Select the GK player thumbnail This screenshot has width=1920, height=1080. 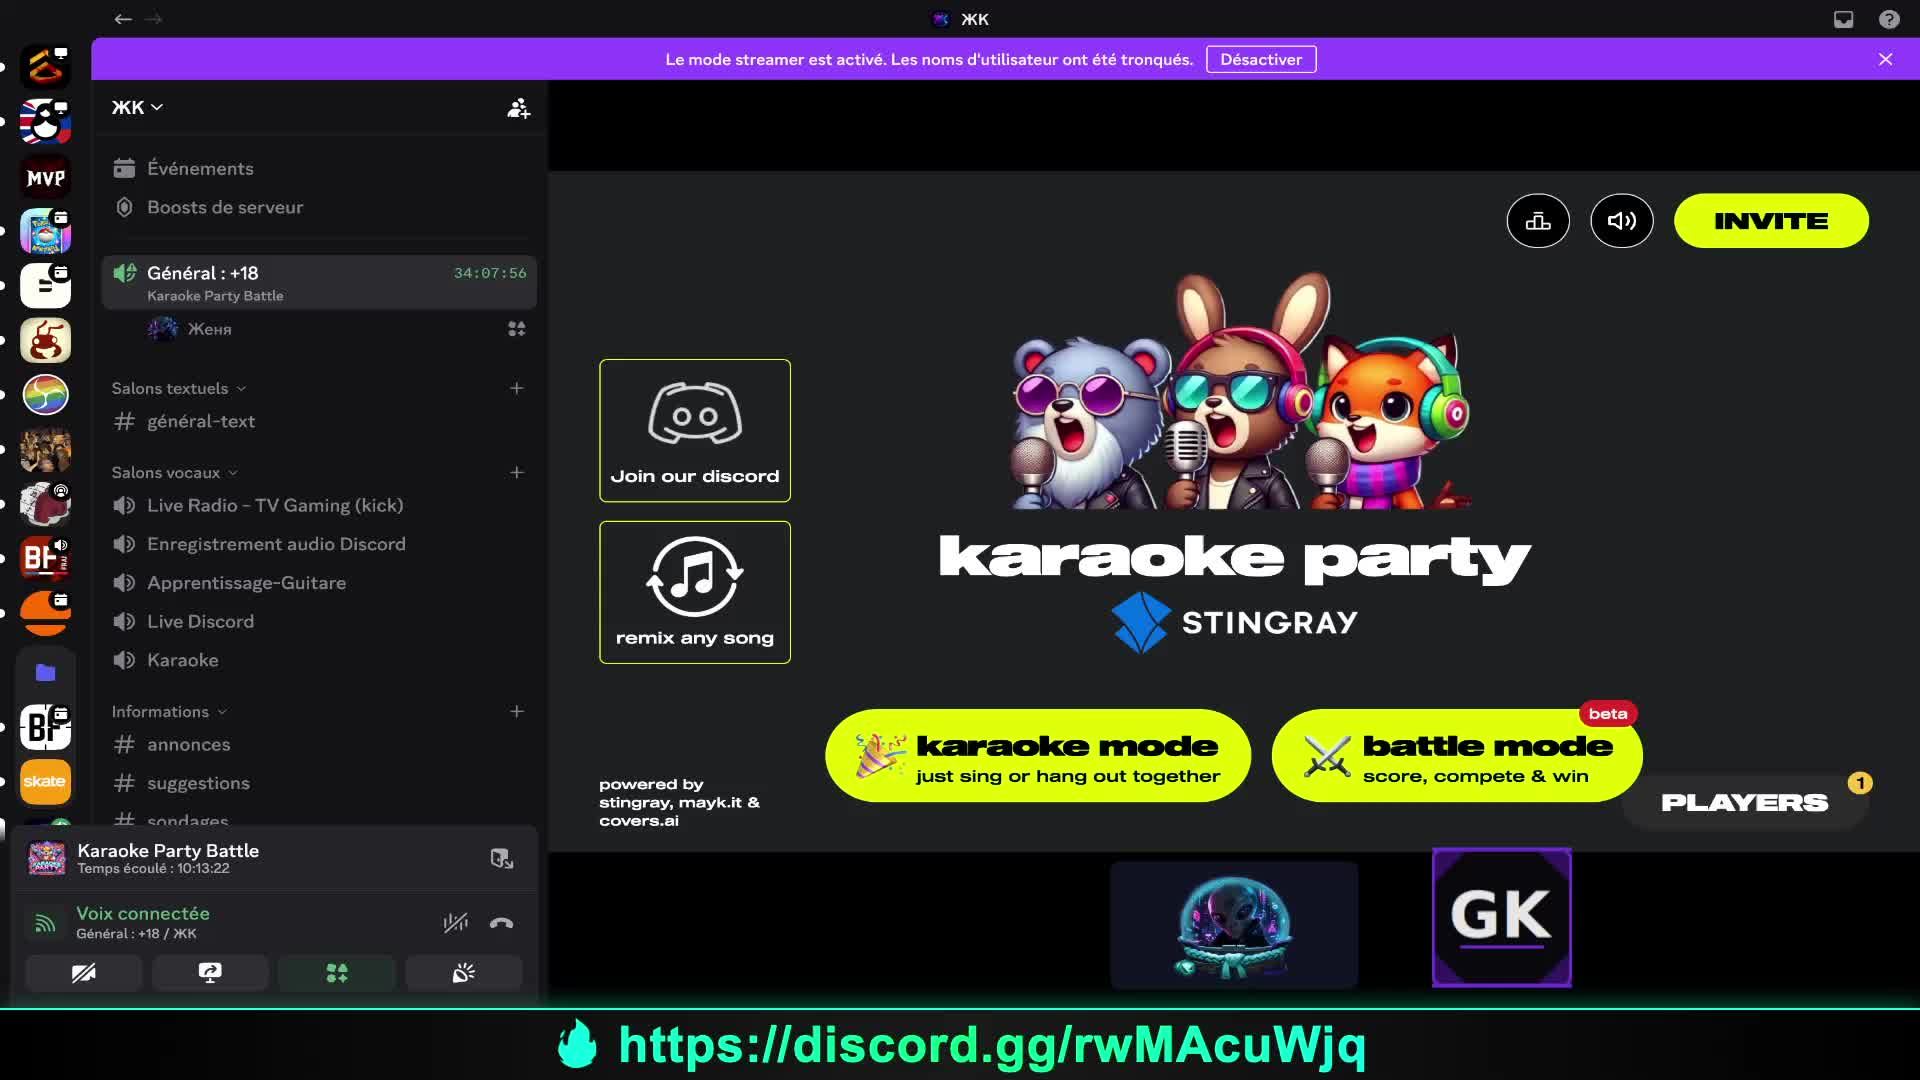pos(1501,917)
